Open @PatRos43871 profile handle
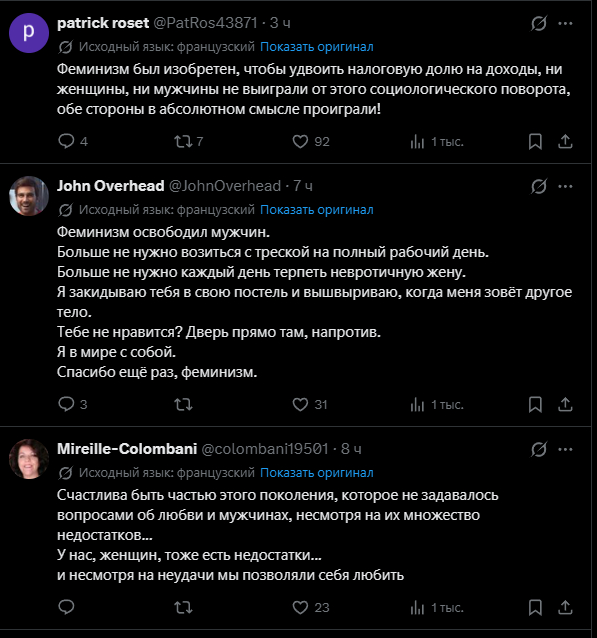The width and height of the screenshot is (597, 638). (206, 23)
